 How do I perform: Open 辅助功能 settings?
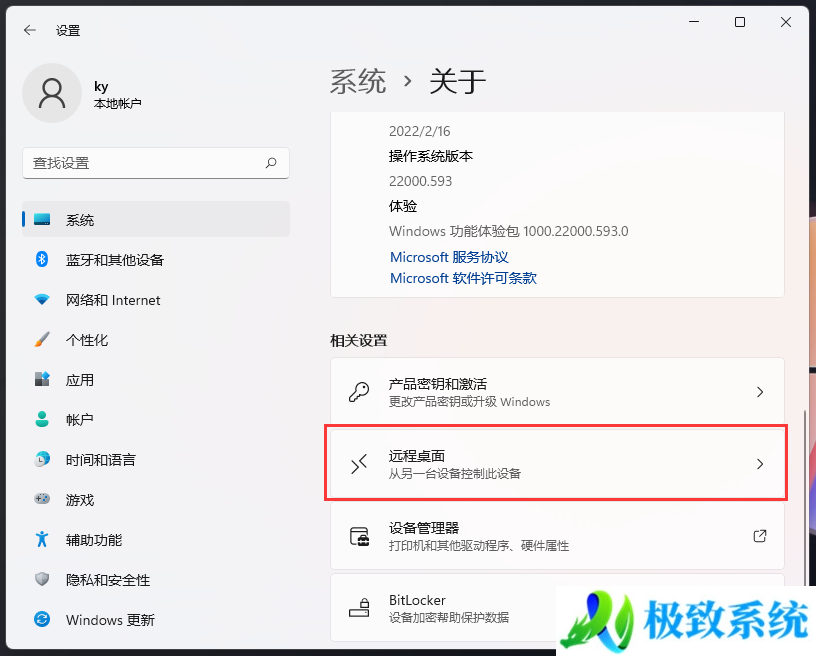[156, 539]
